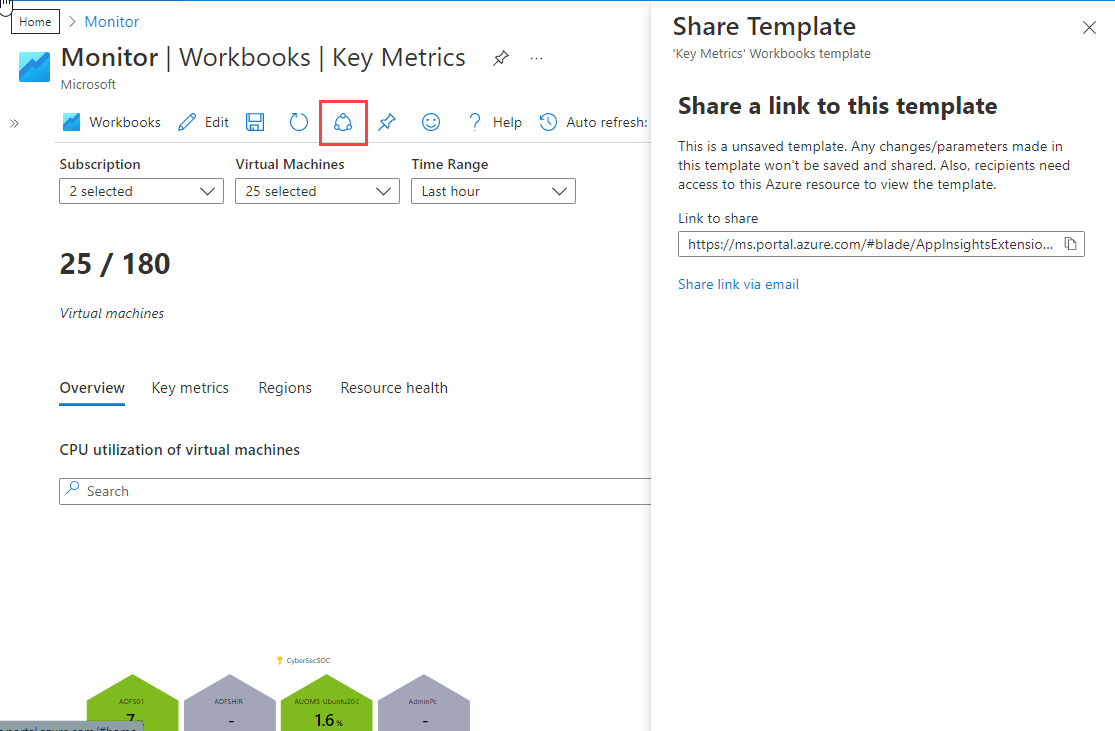This screenshot has width=1115, height=731.
Task: Refresh the workbook with the circular arrow
Action: pyautogui.click(x=298, y=122)
